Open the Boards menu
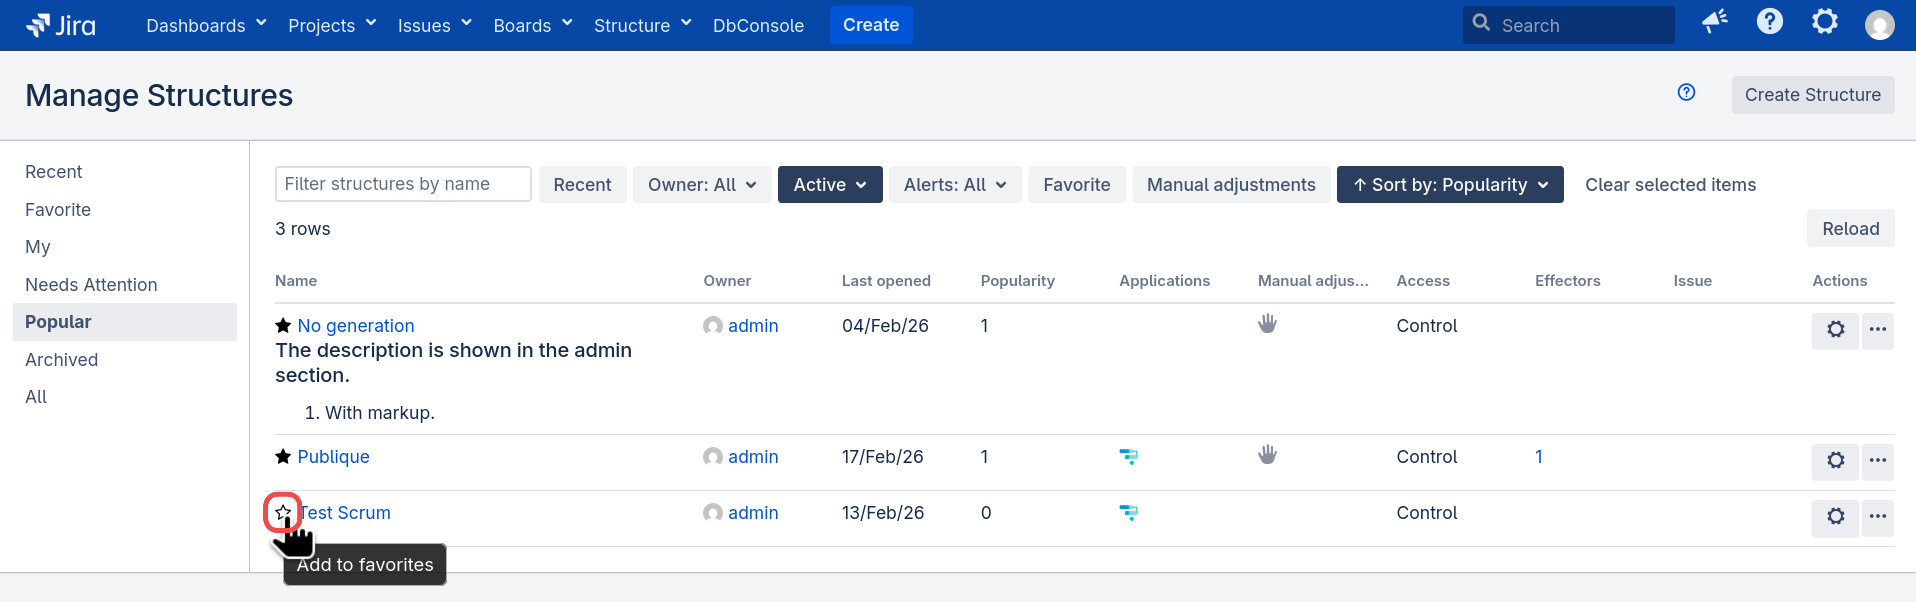The width and height of the screenshot is (1916, 602). (533, 25)
